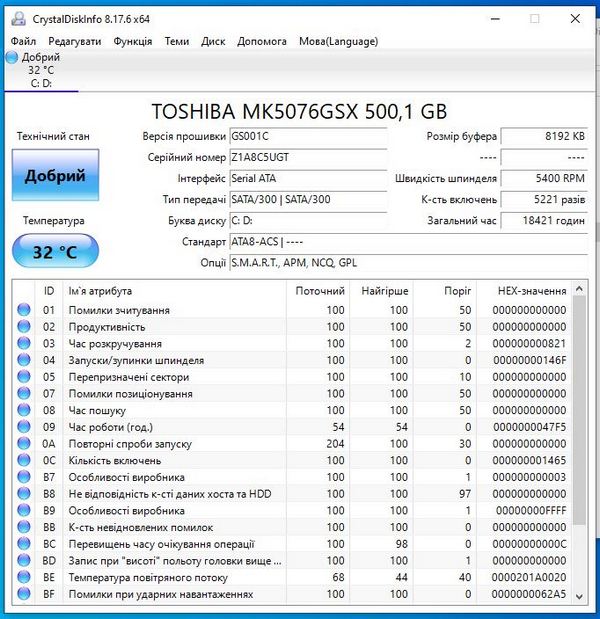This screenshot has width=600, height=619.
Task: Click the HEX-значення column header
Action: 531,290
